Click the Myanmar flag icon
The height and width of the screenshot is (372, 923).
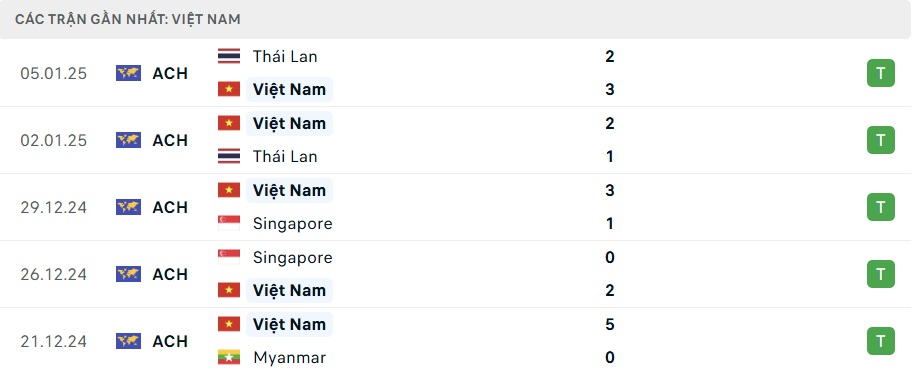coord(229,358)
